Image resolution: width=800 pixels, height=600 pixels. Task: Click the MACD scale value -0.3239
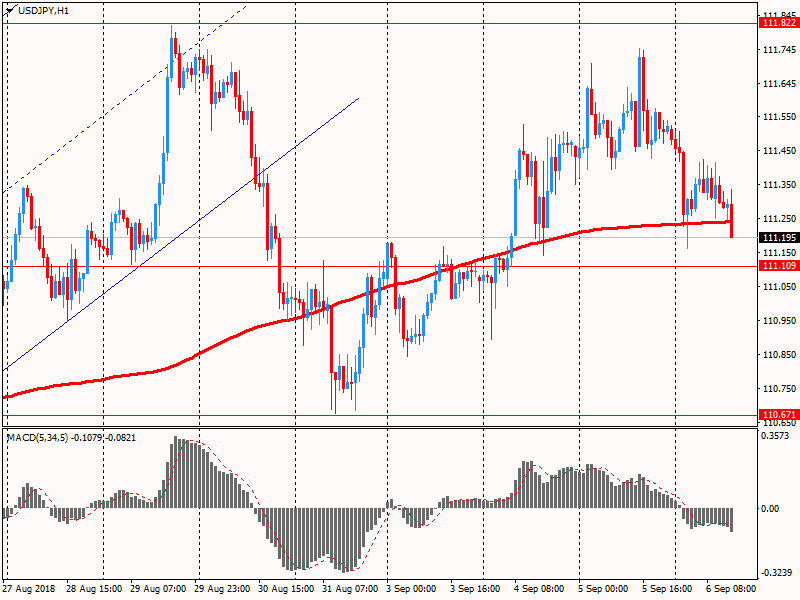pyautogui.click(x=776, y=573)
